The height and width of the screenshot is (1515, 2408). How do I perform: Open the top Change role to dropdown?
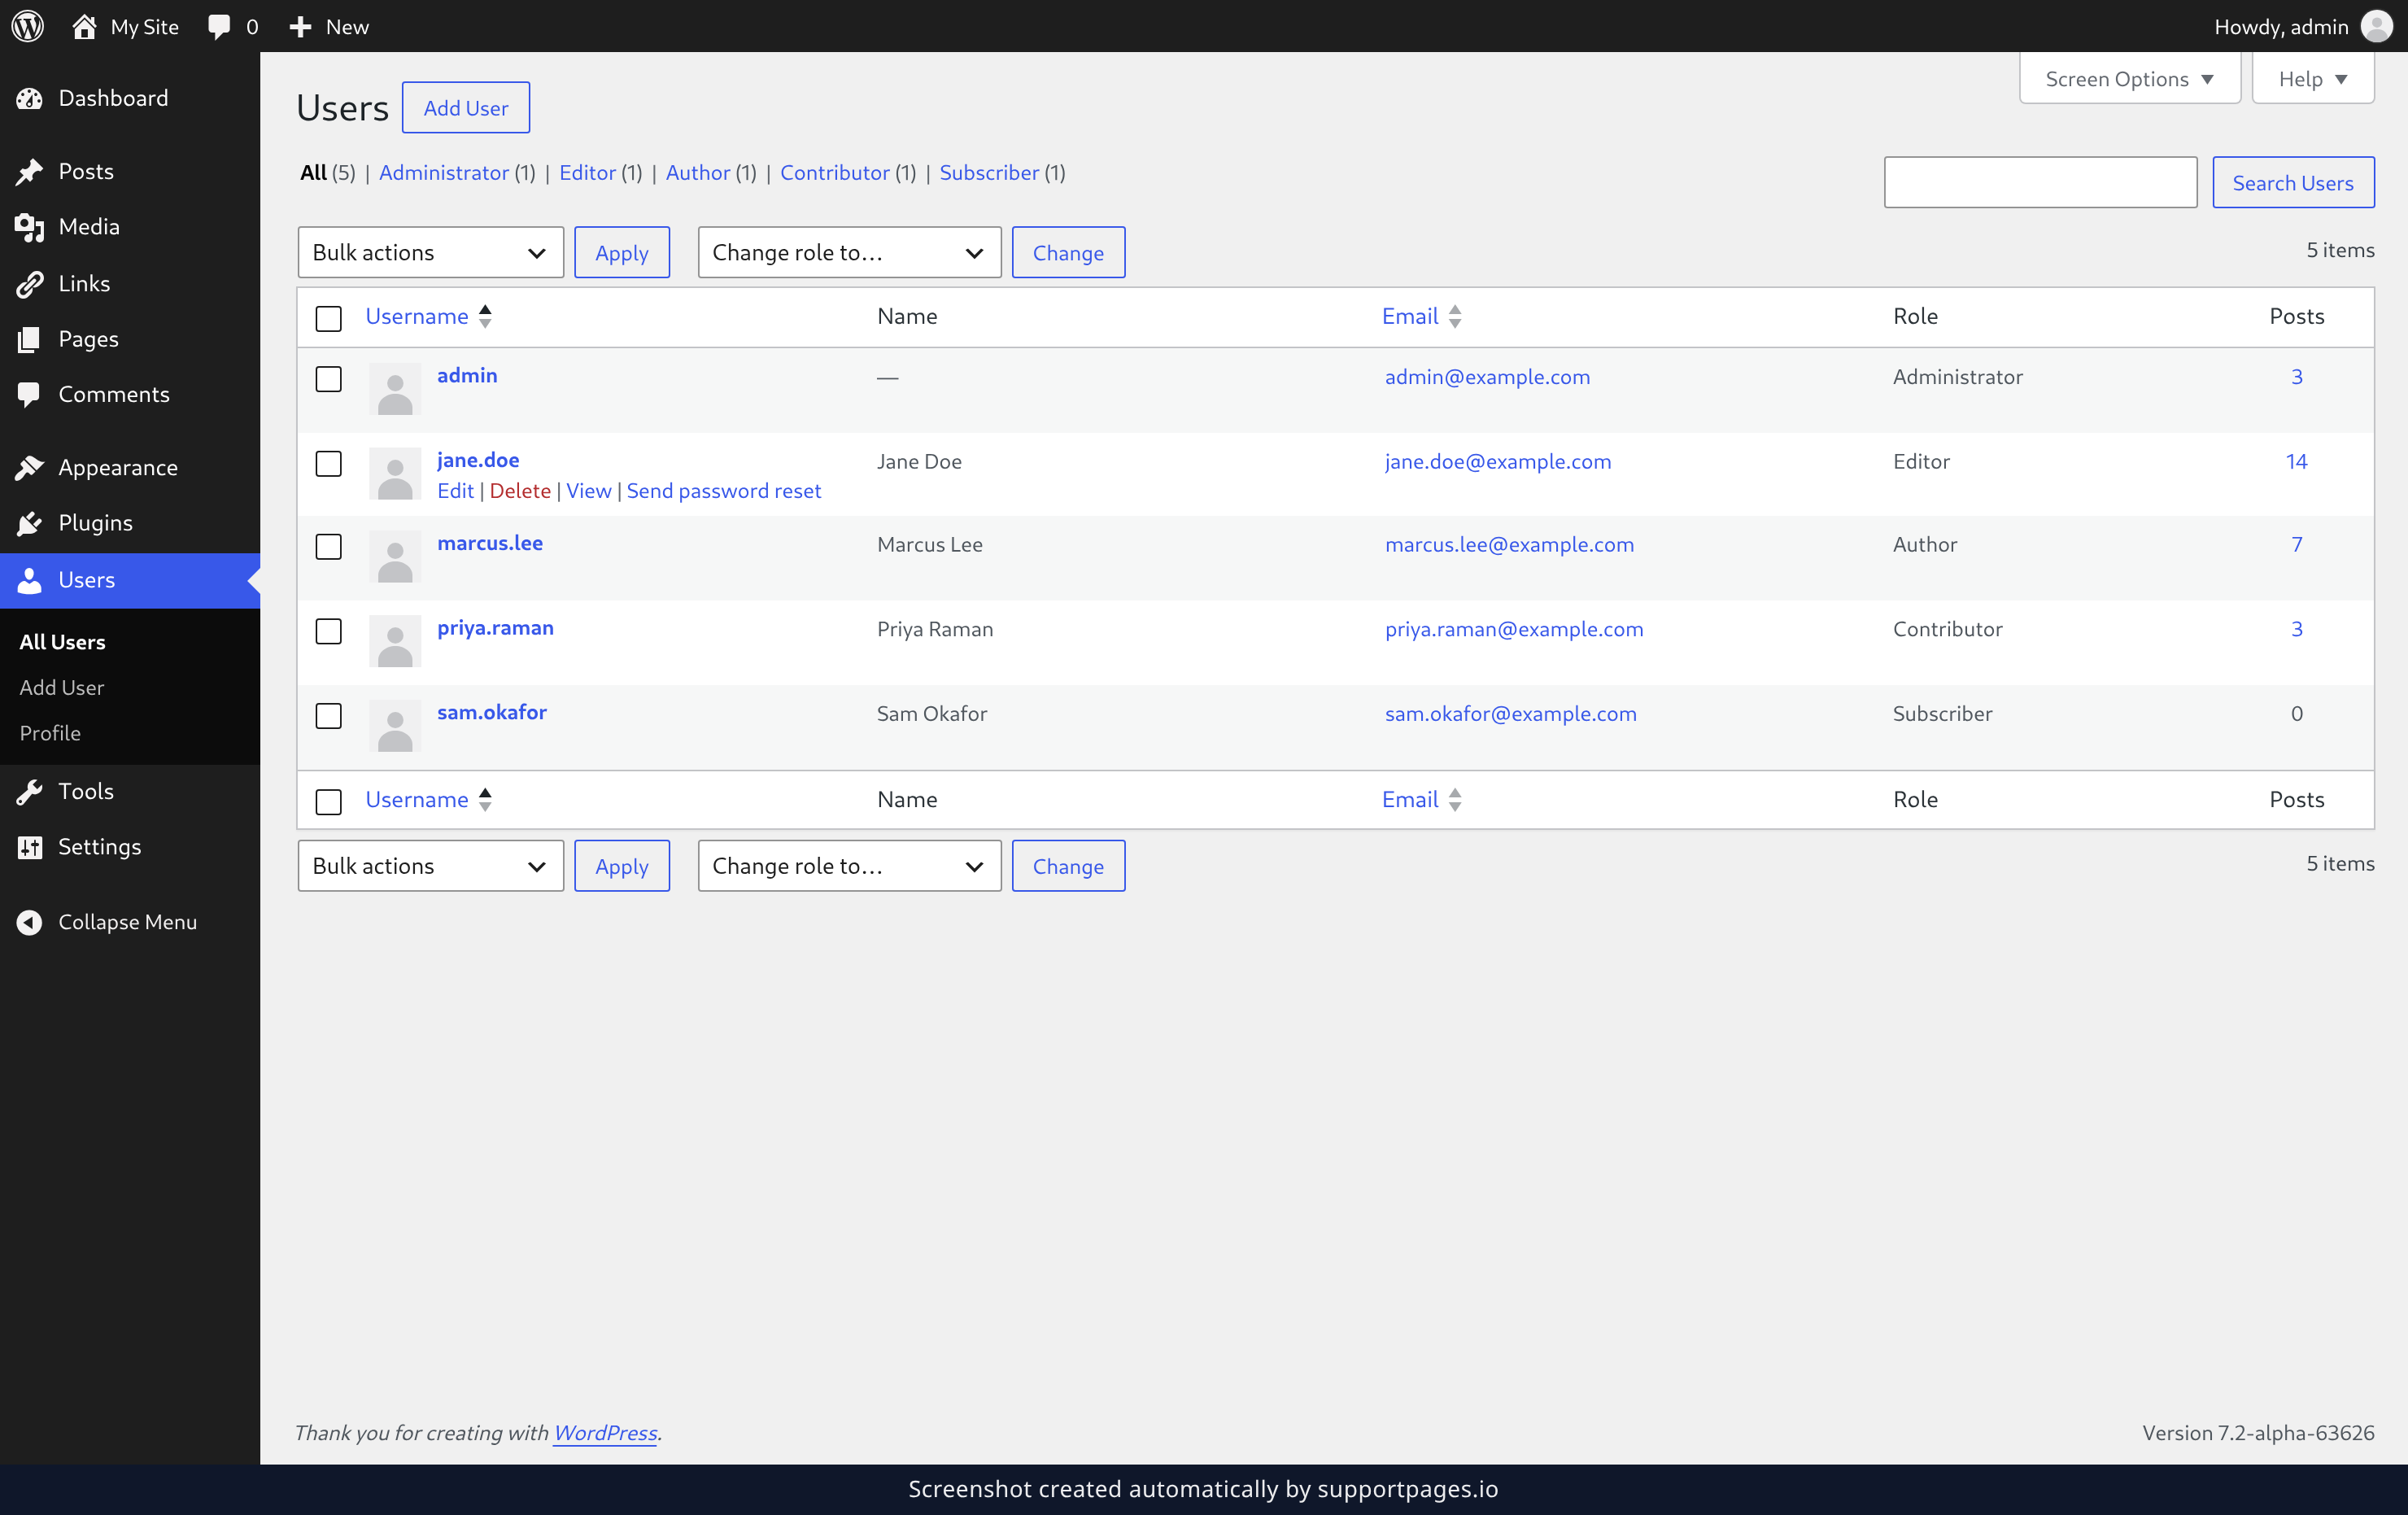click(x=849, y=252)
